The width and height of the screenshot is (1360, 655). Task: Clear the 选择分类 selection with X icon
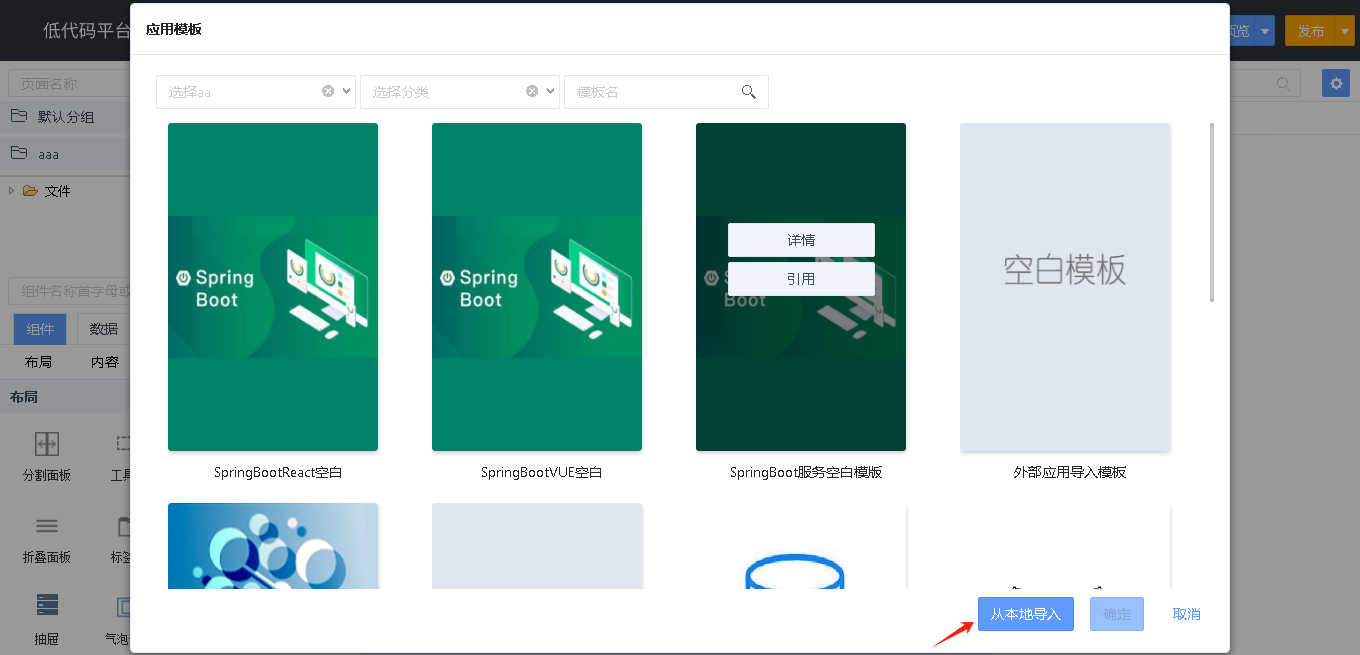pyautogui.click(x=532, y=91)
